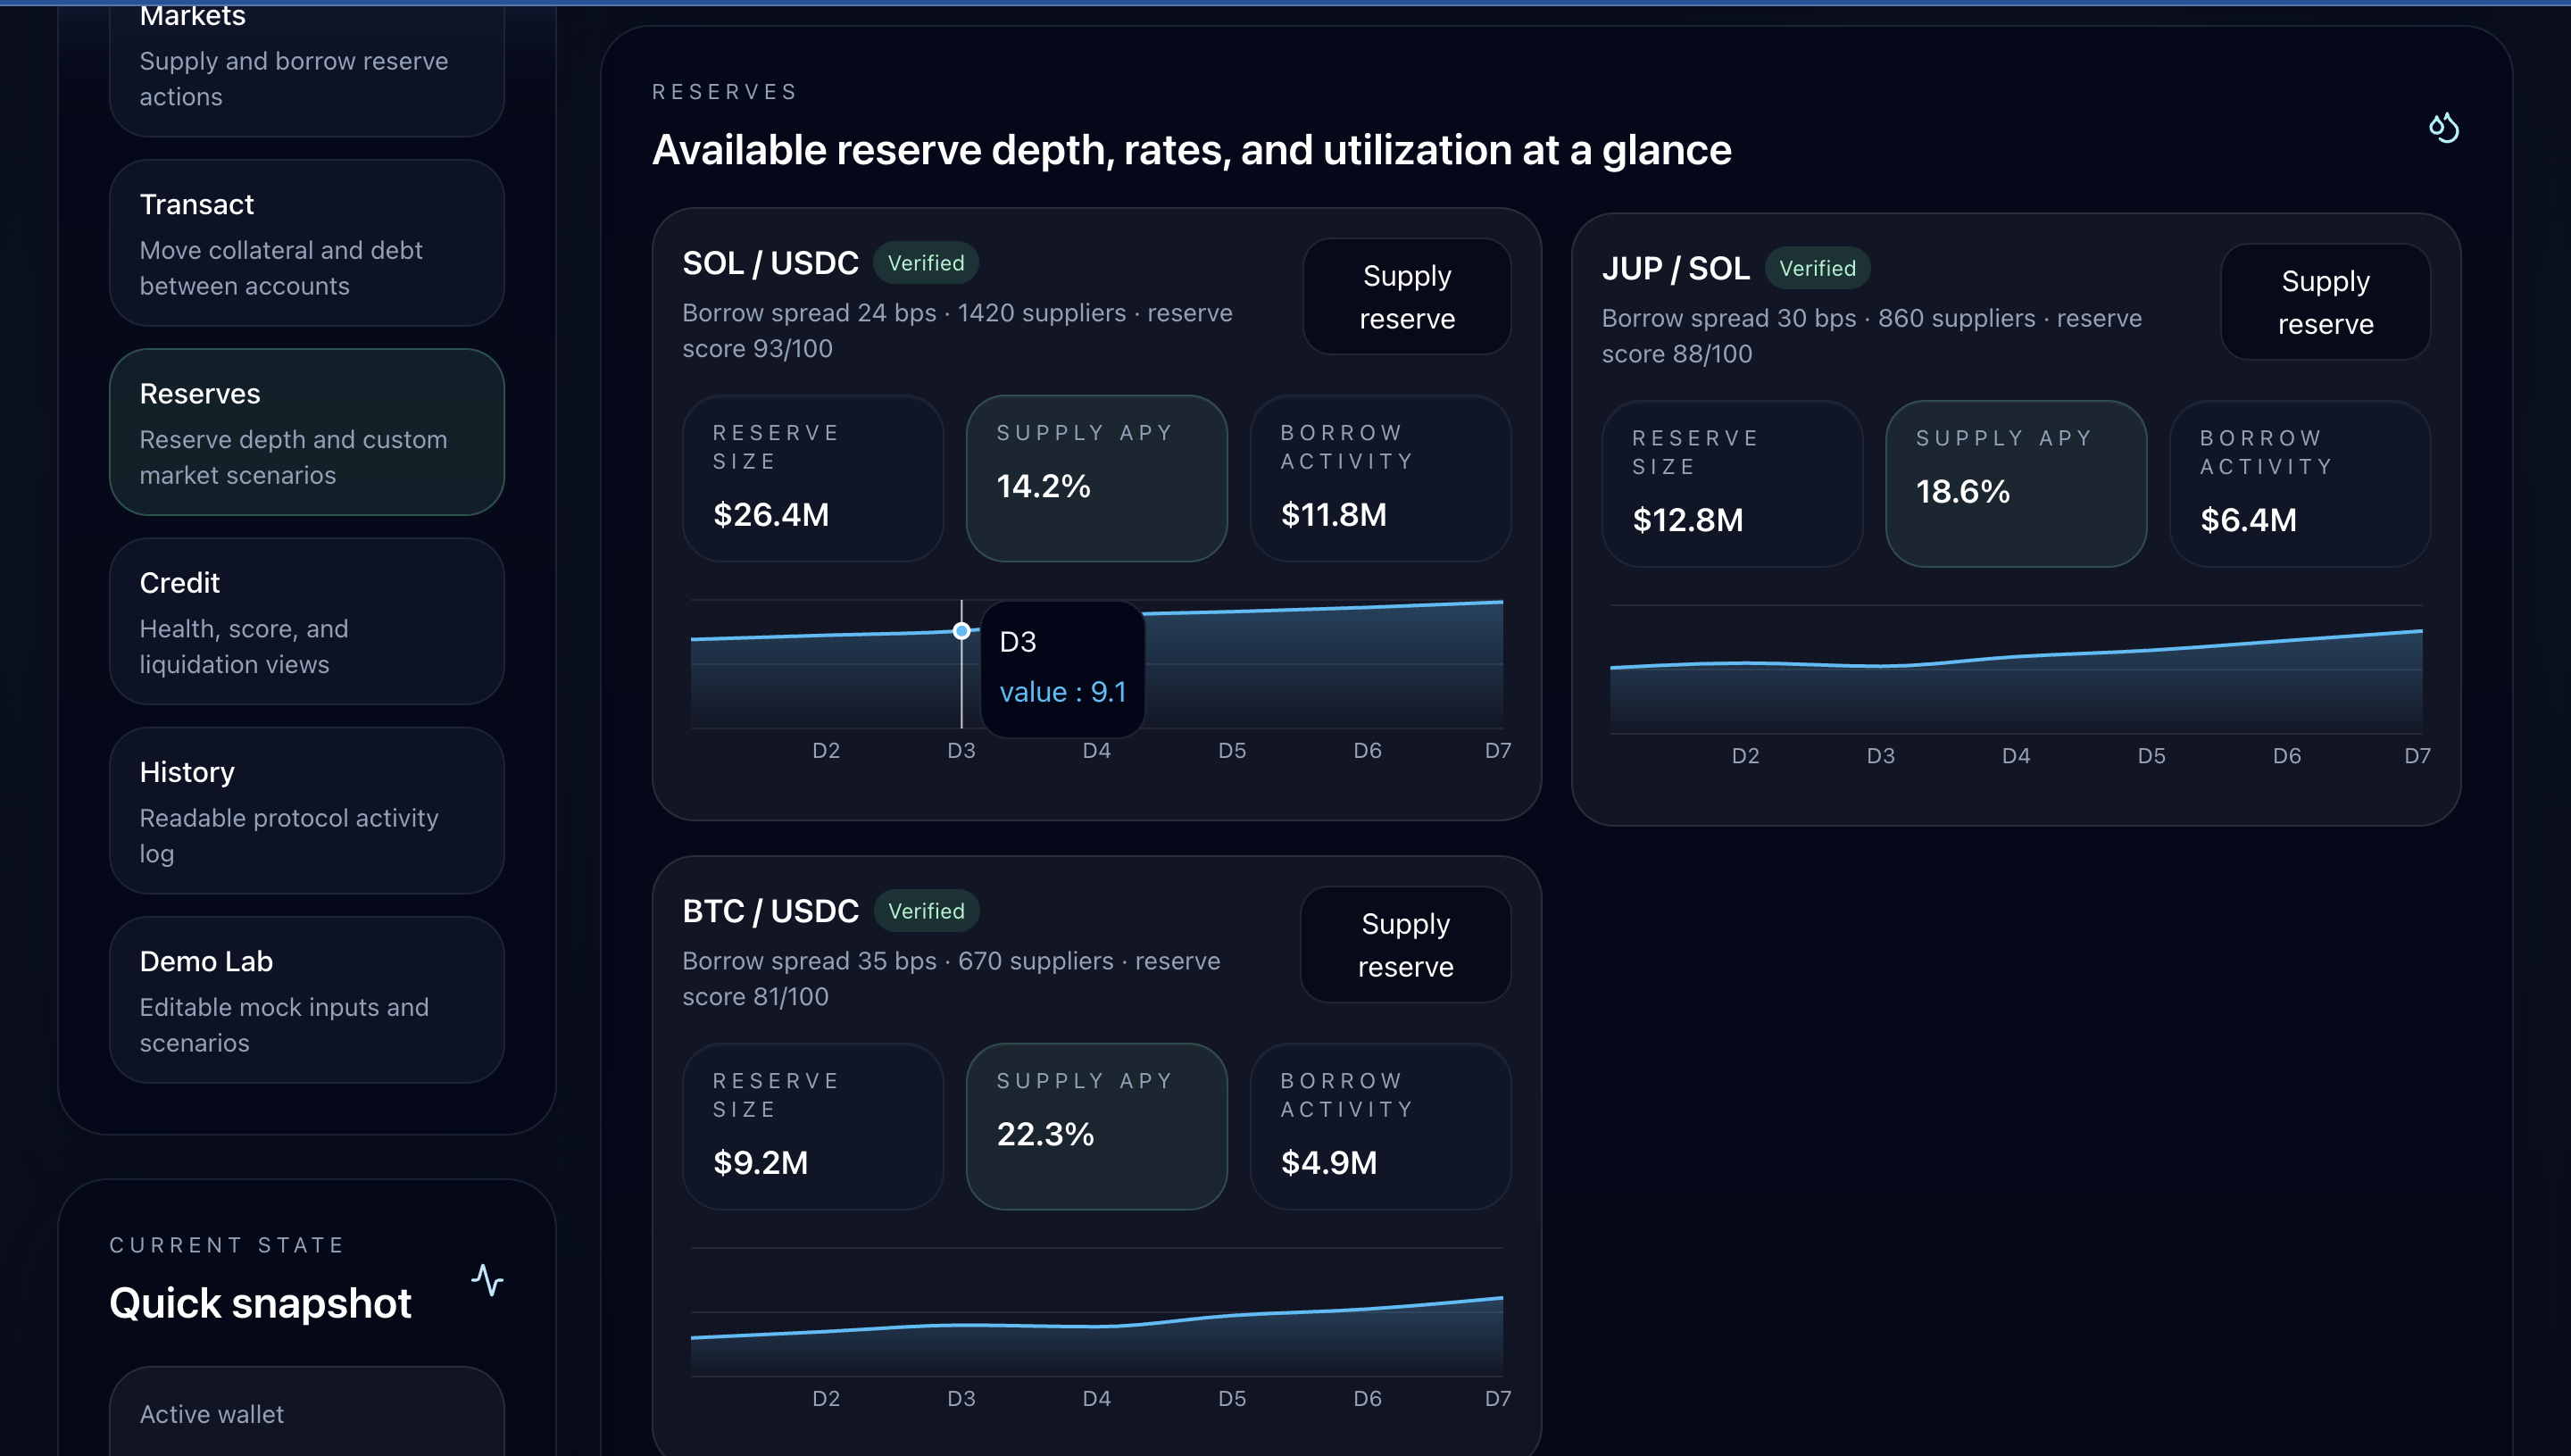Click the Verified badge on BTC / USDC
This screenshot has height=1456, width=2571.
pyautogui.click(x=925, y=911)
